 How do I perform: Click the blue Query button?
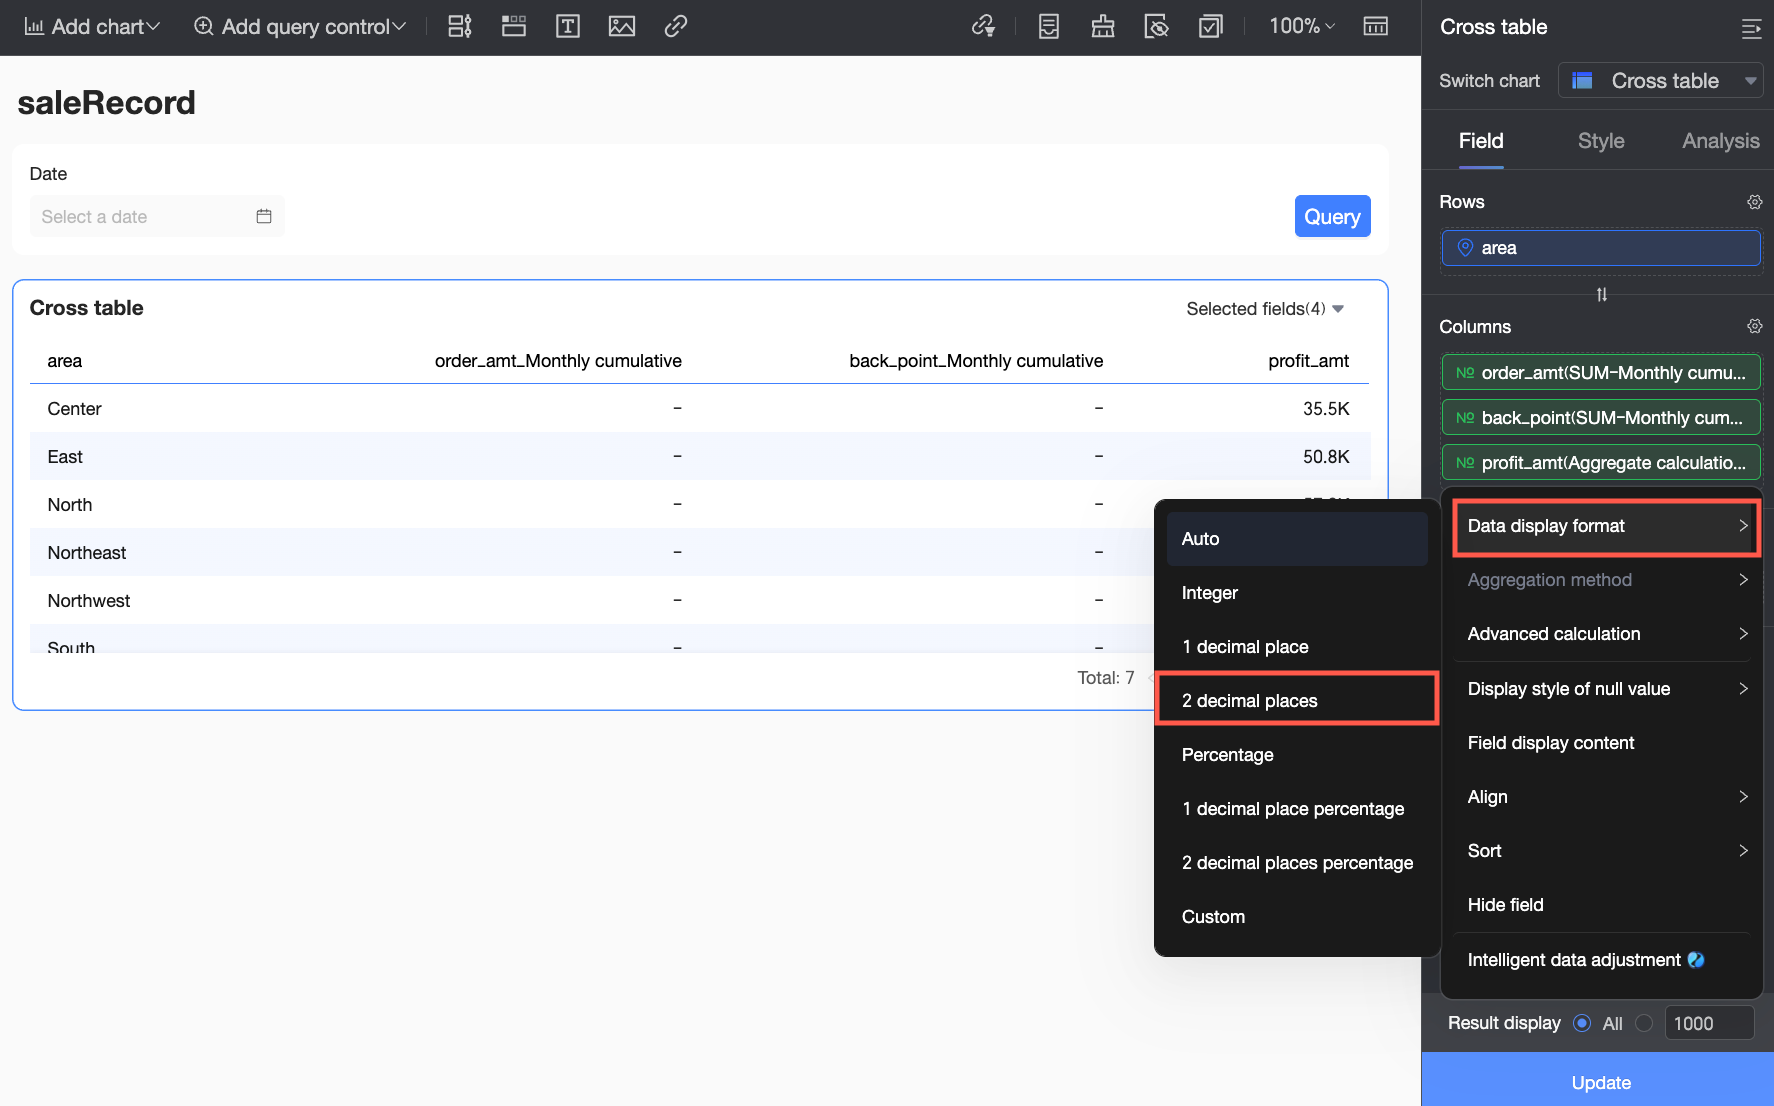tap(1332, 217)
